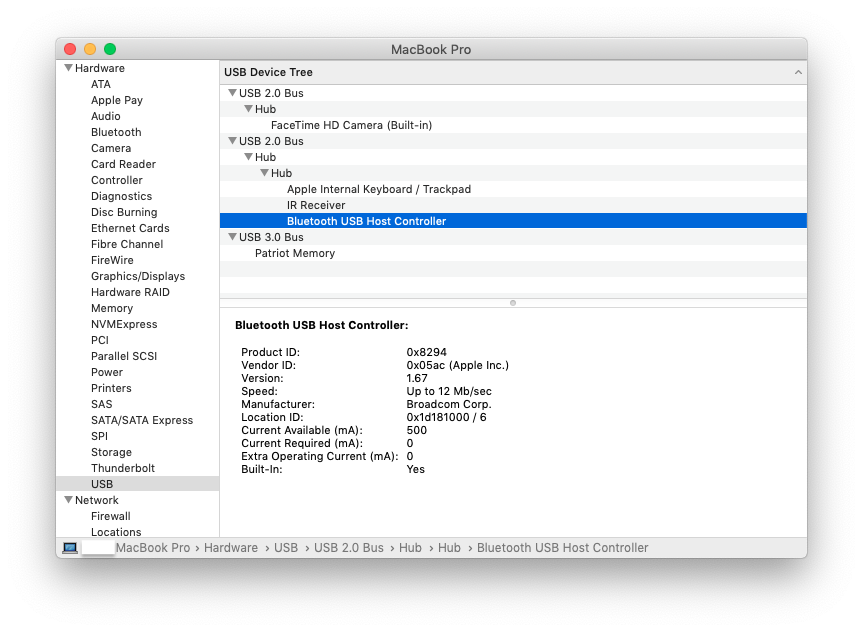Collapse the Hardware section triangle
This screenshot has height=632, width=863.
click(x=68, y=68)
